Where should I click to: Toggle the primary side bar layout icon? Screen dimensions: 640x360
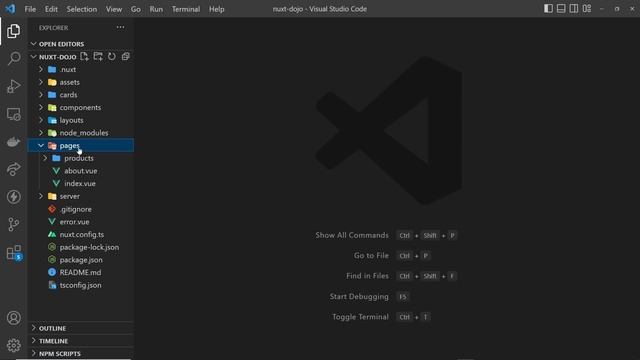click(548, 9)
